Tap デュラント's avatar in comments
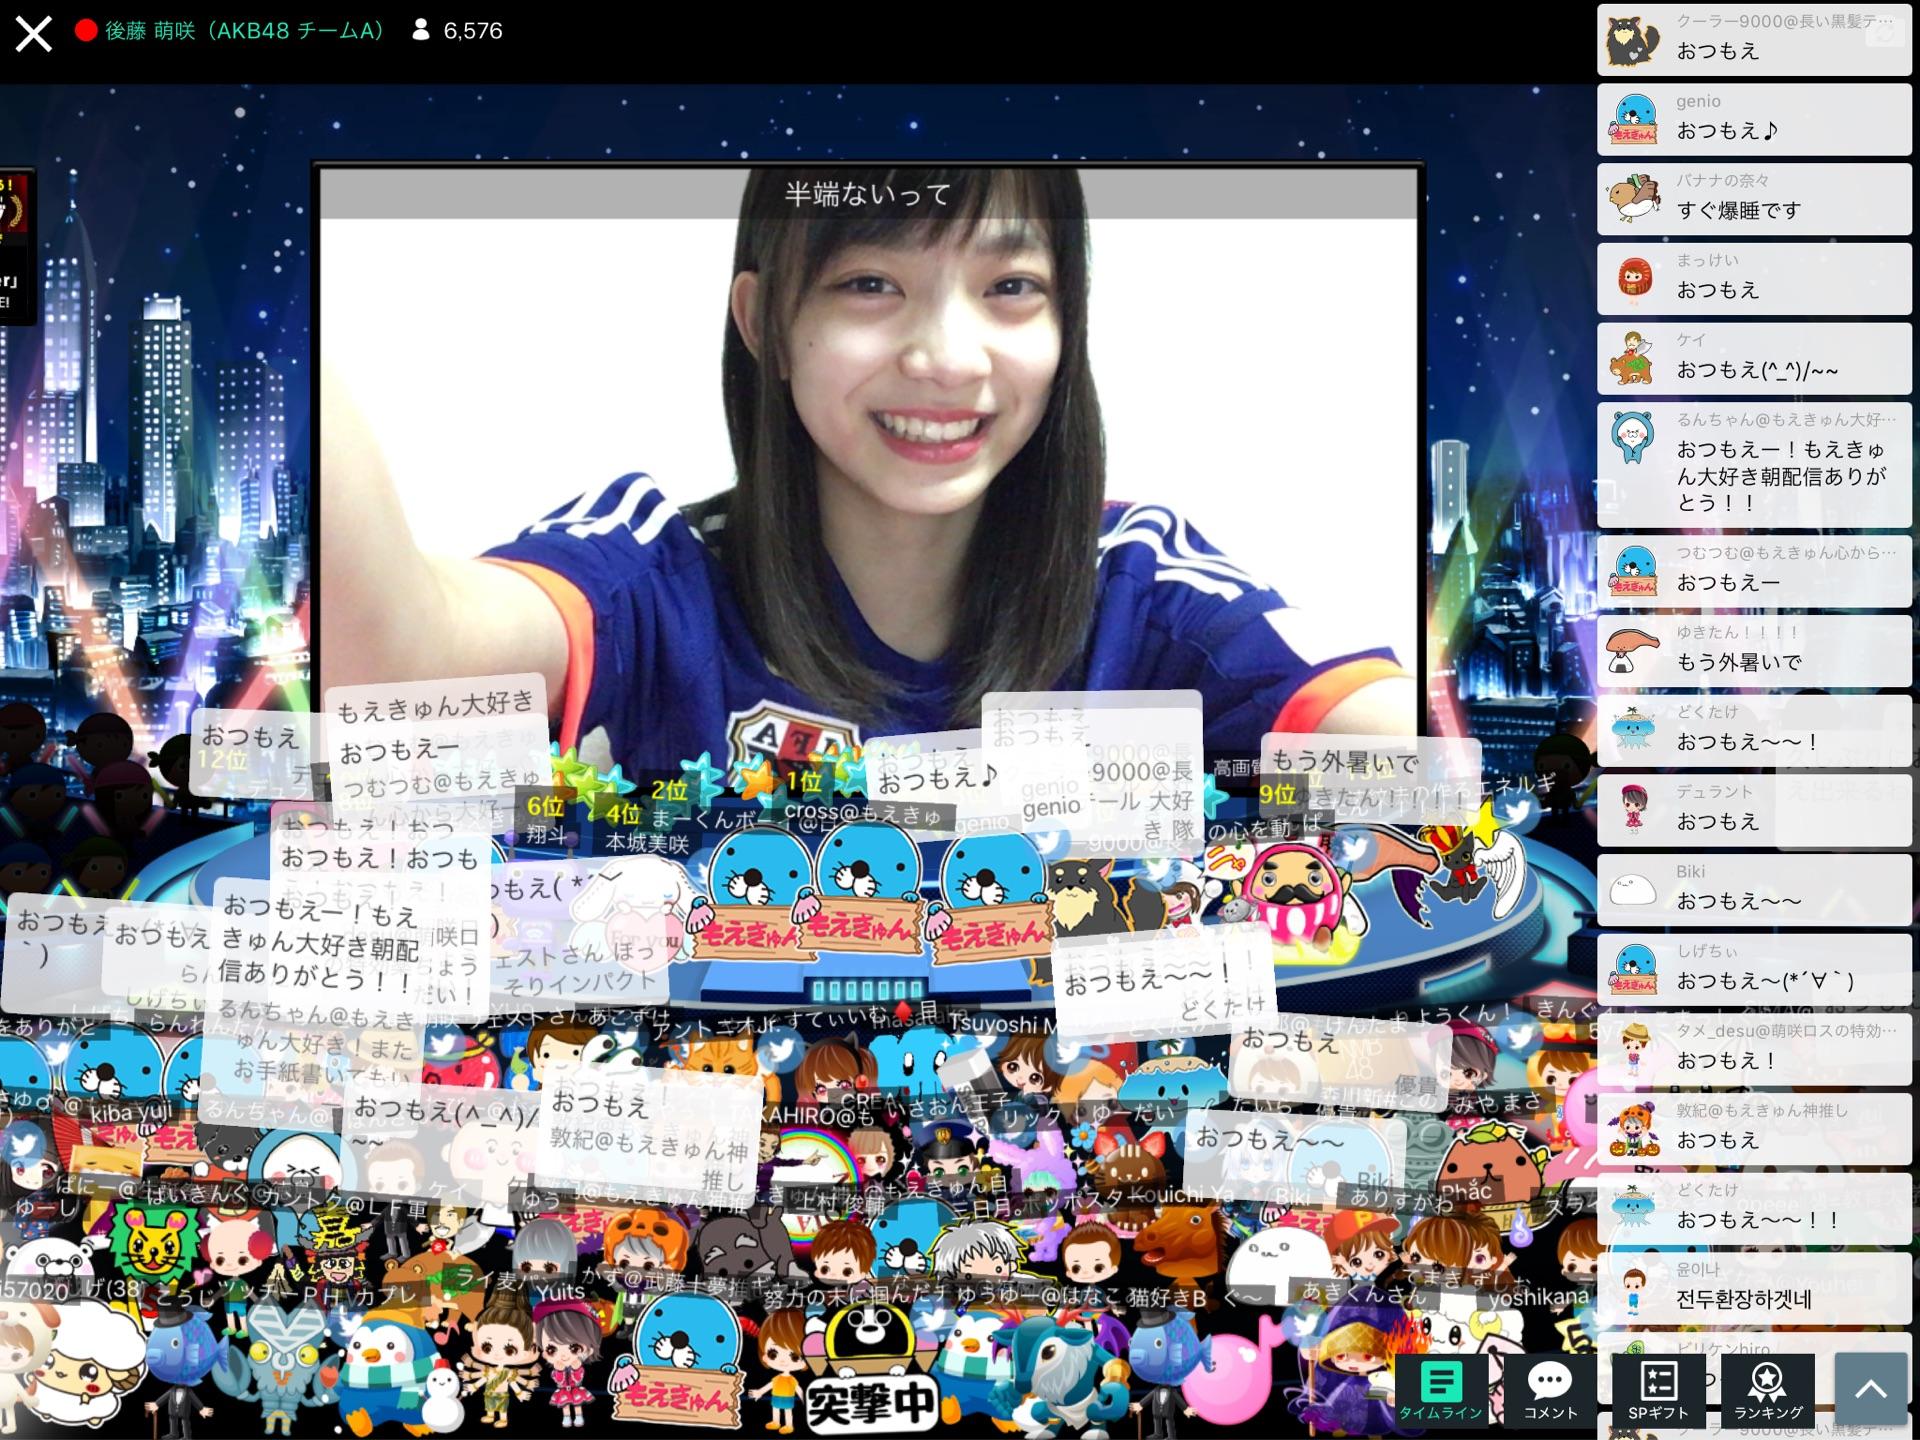Viewport: 1920px width, 1440px height. pos(1634,810)
